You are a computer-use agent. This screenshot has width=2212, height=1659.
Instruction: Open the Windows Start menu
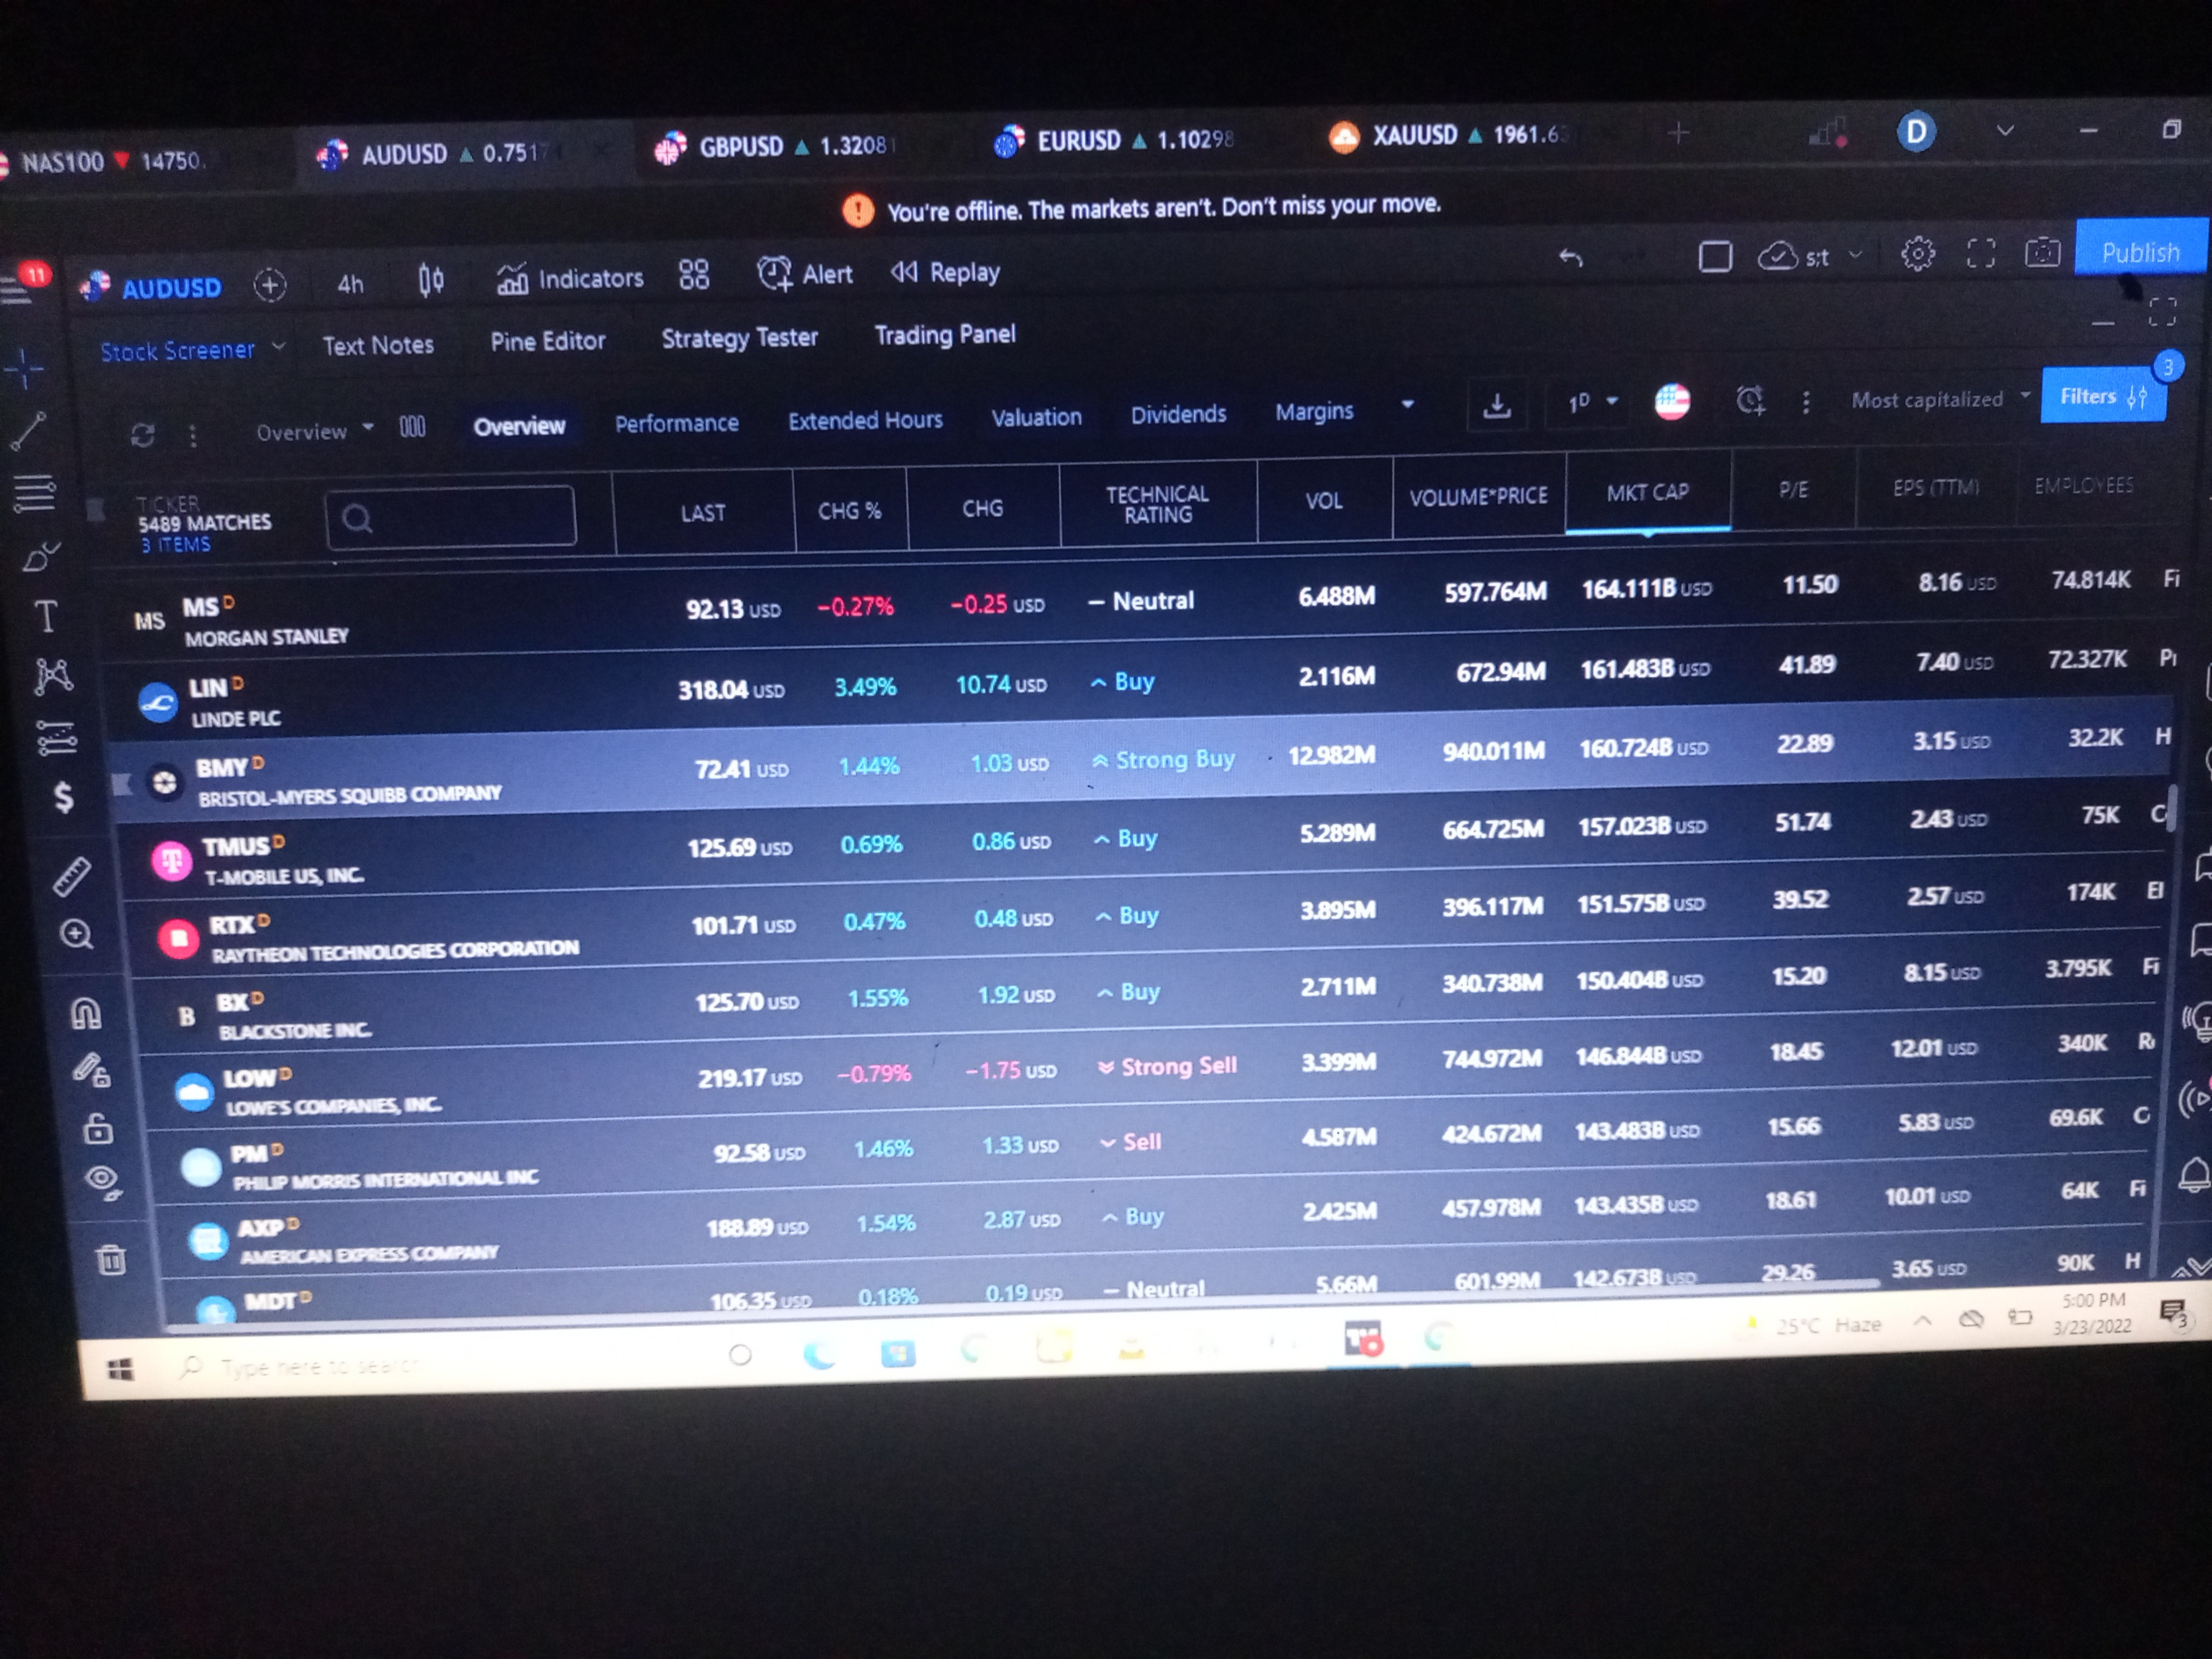click(120, 1370)
